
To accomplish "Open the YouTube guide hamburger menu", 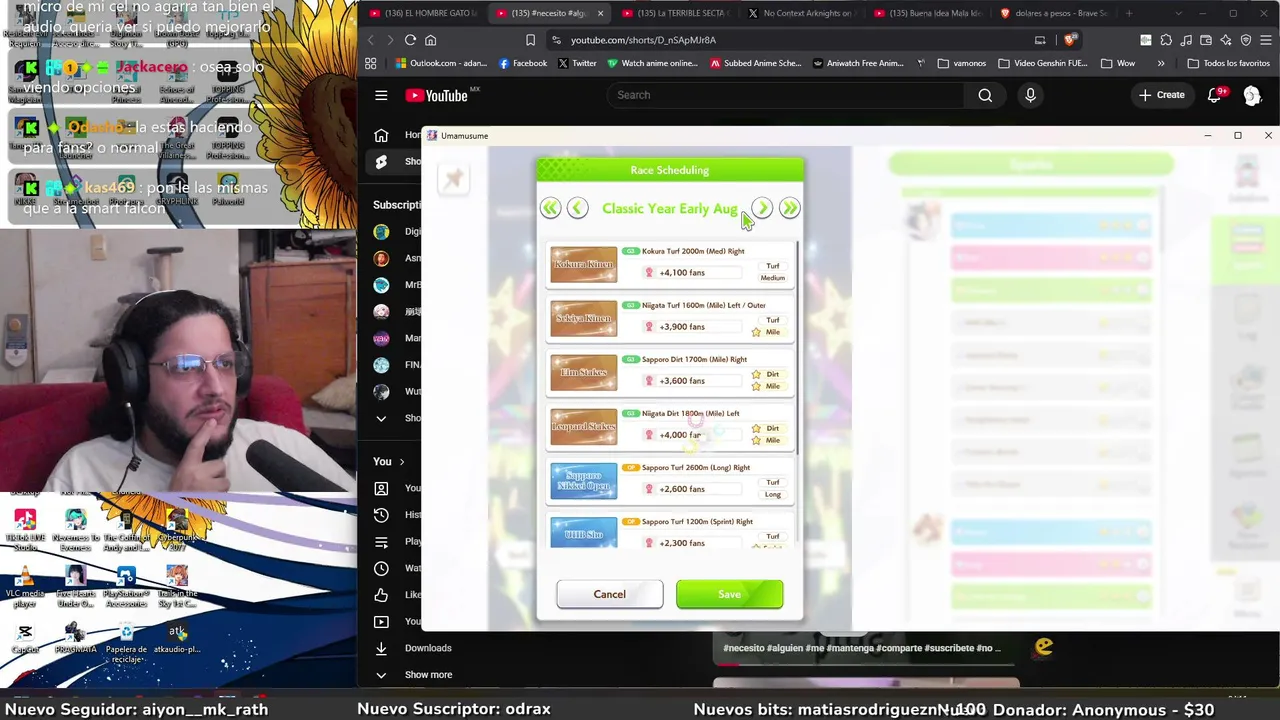I will pos(381,95).
